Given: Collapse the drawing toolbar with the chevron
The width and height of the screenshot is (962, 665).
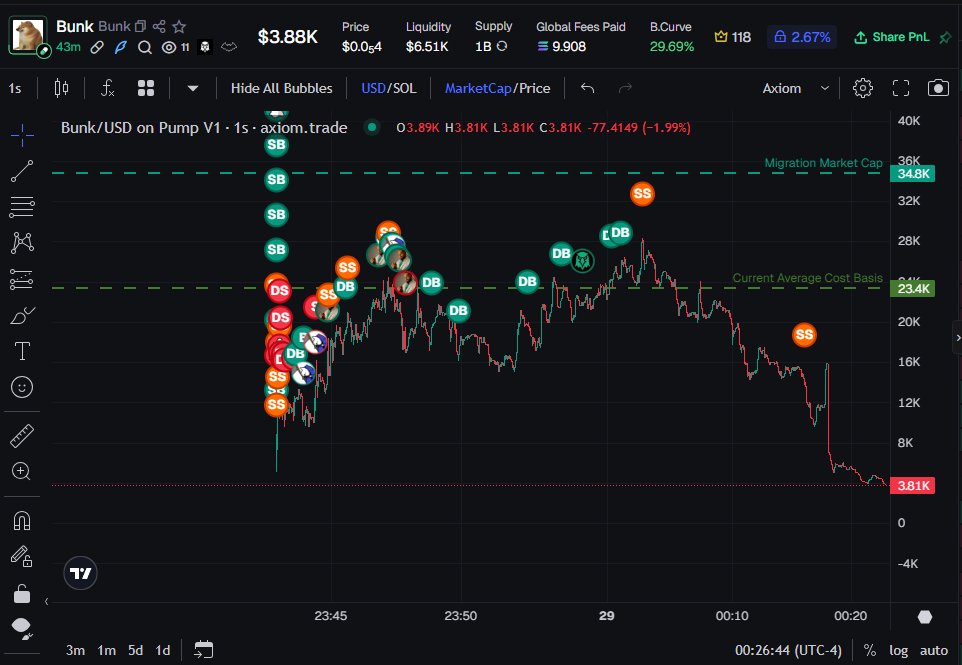Looking at the screenshot, I should [x=47, y=601].
